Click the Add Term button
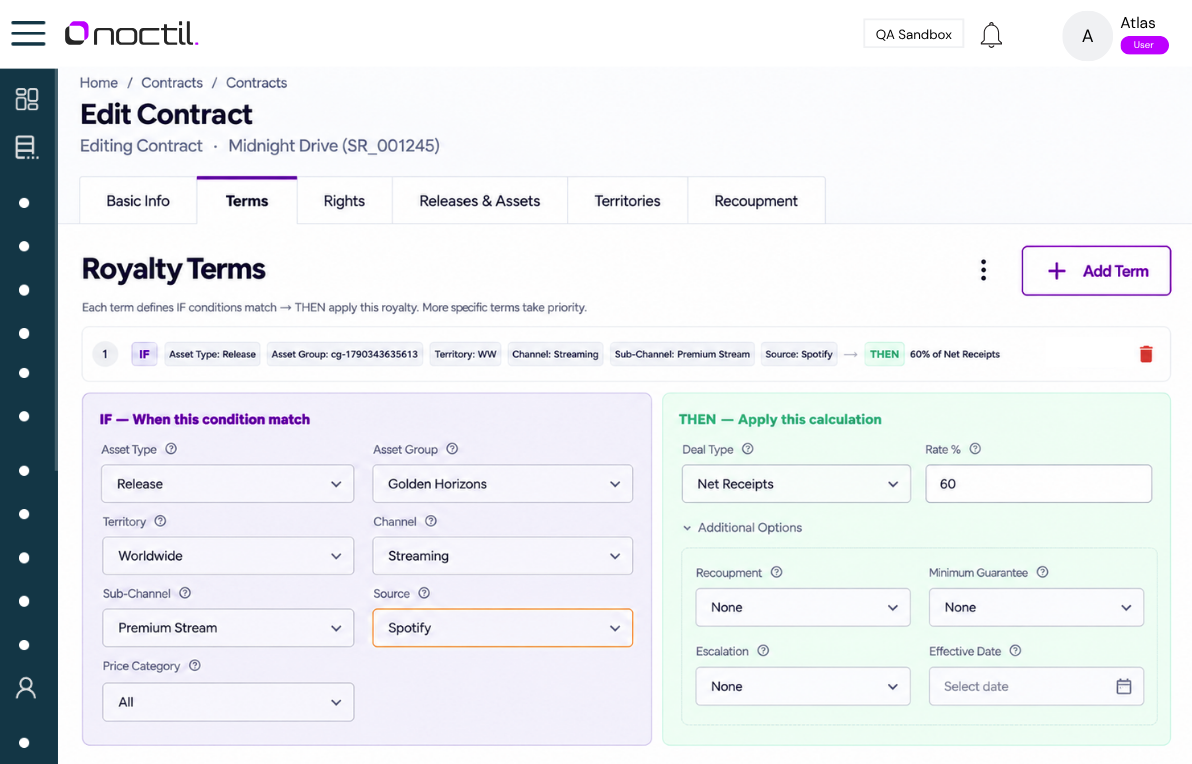Viewport: 1192px width, 764px height. pyautogui.click(x=1096, y=271)
